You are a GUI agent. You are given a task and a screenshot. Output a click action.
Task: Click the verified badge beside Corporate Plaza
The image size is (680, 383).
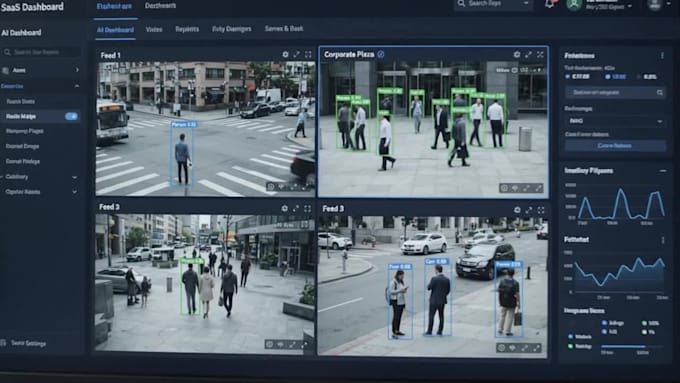tap(381, 54)
